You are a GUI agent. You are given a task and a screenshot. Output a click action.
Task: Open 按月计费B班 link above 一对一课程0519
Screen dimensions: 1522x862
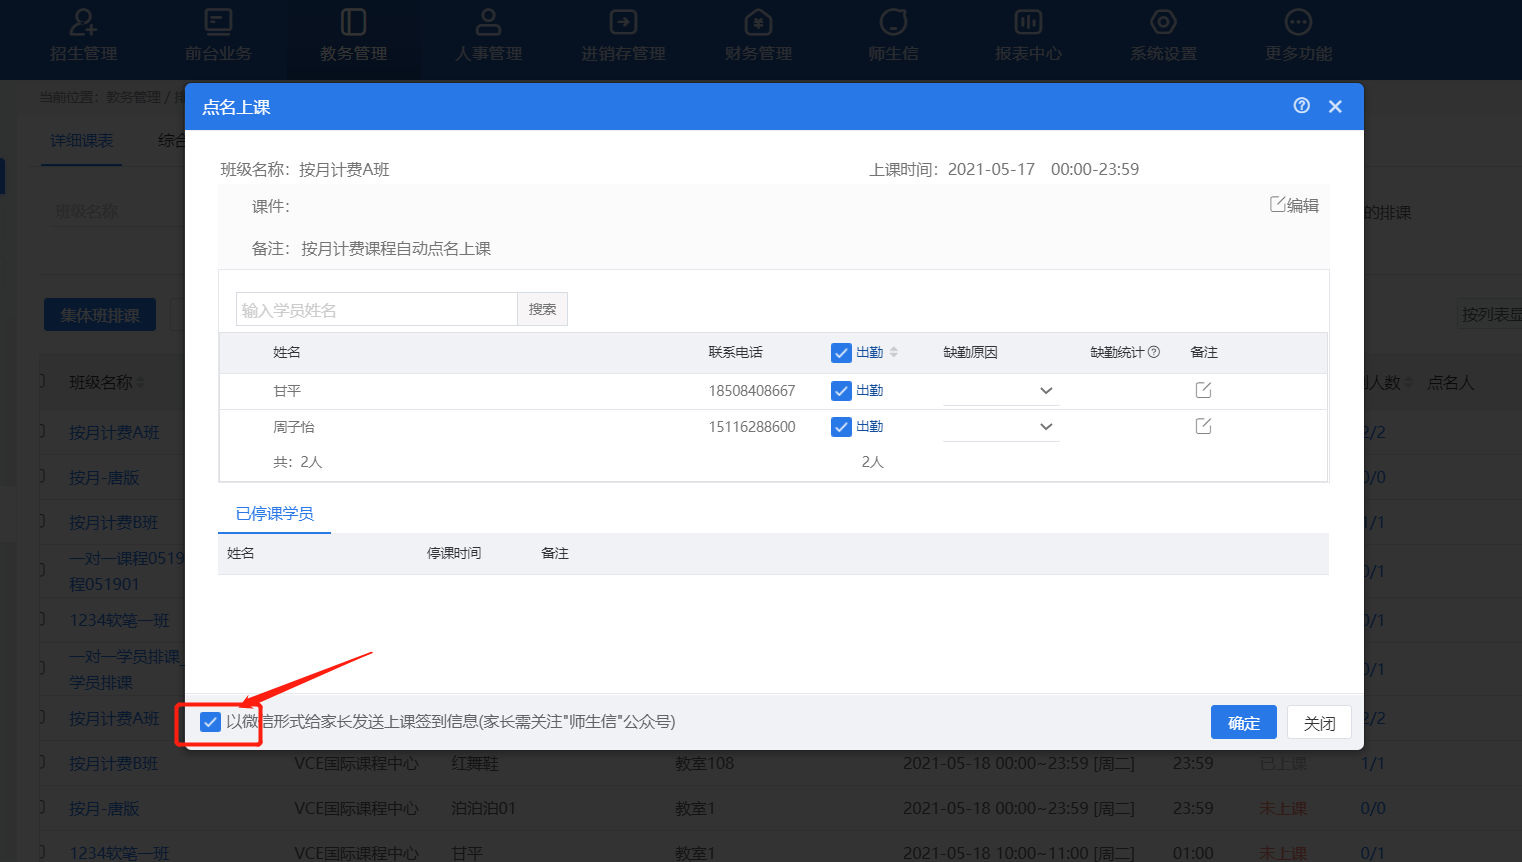tap(114, 523)
